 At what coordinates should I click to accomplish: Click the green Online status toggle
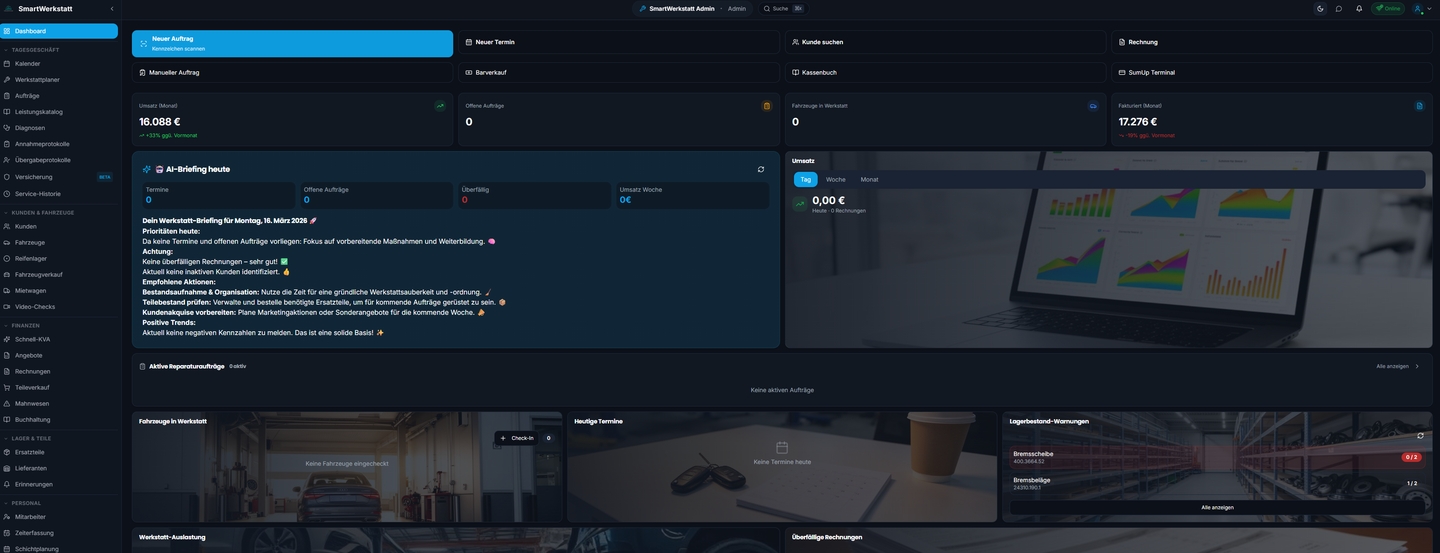click(1387, 8)
